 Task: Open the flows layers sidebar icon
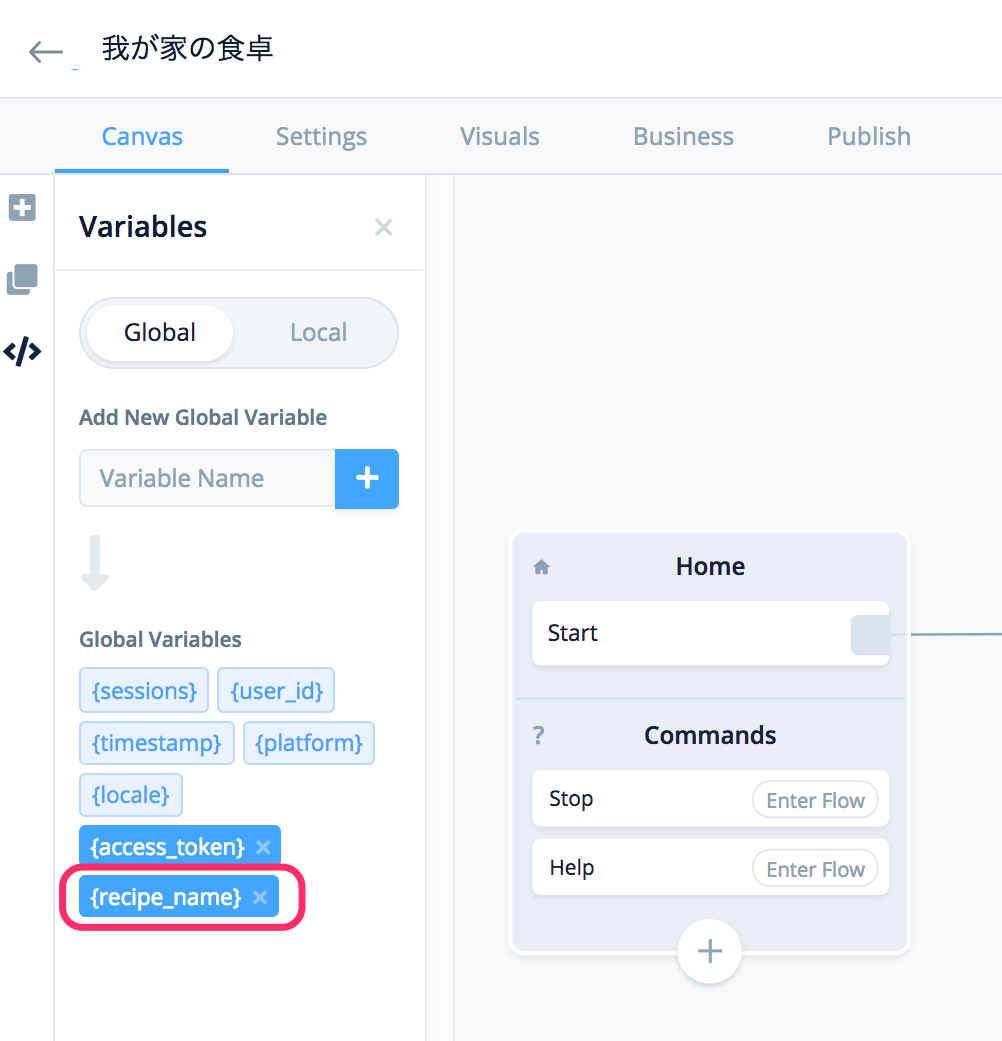(22, 279)
